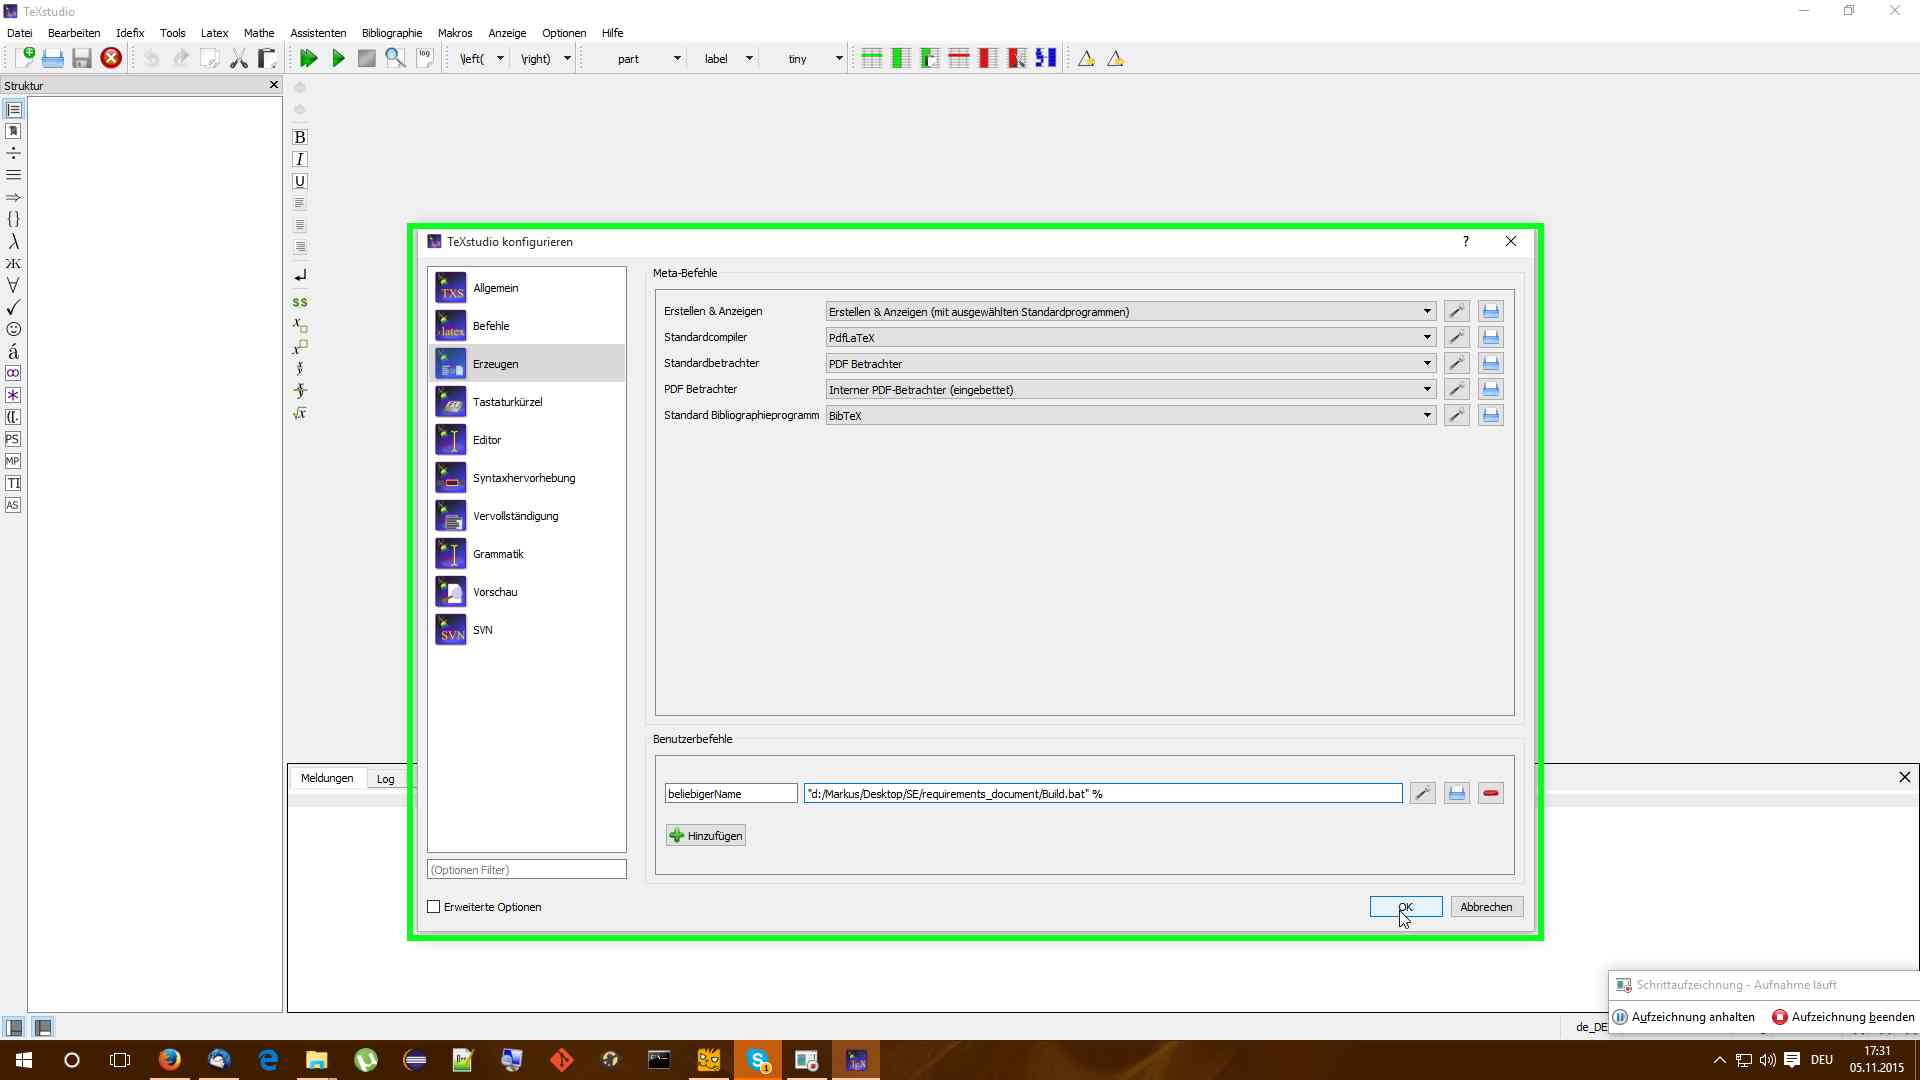Click the Cut scissors icon
This screenshot has width=1920, height=1080.
click(238, 59)
